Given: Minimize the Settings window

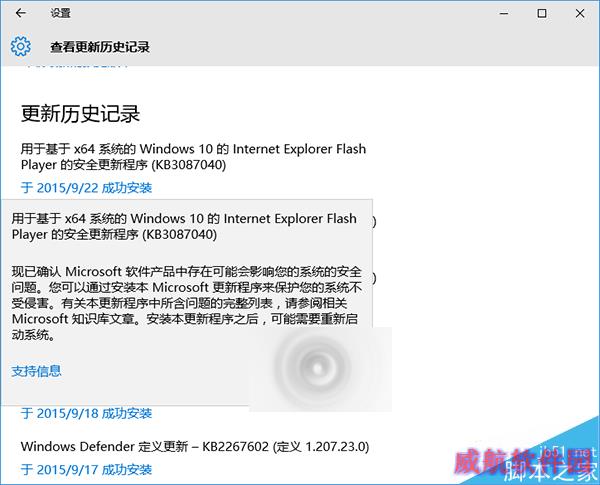Looking at the screenshot, I should 504,13.
